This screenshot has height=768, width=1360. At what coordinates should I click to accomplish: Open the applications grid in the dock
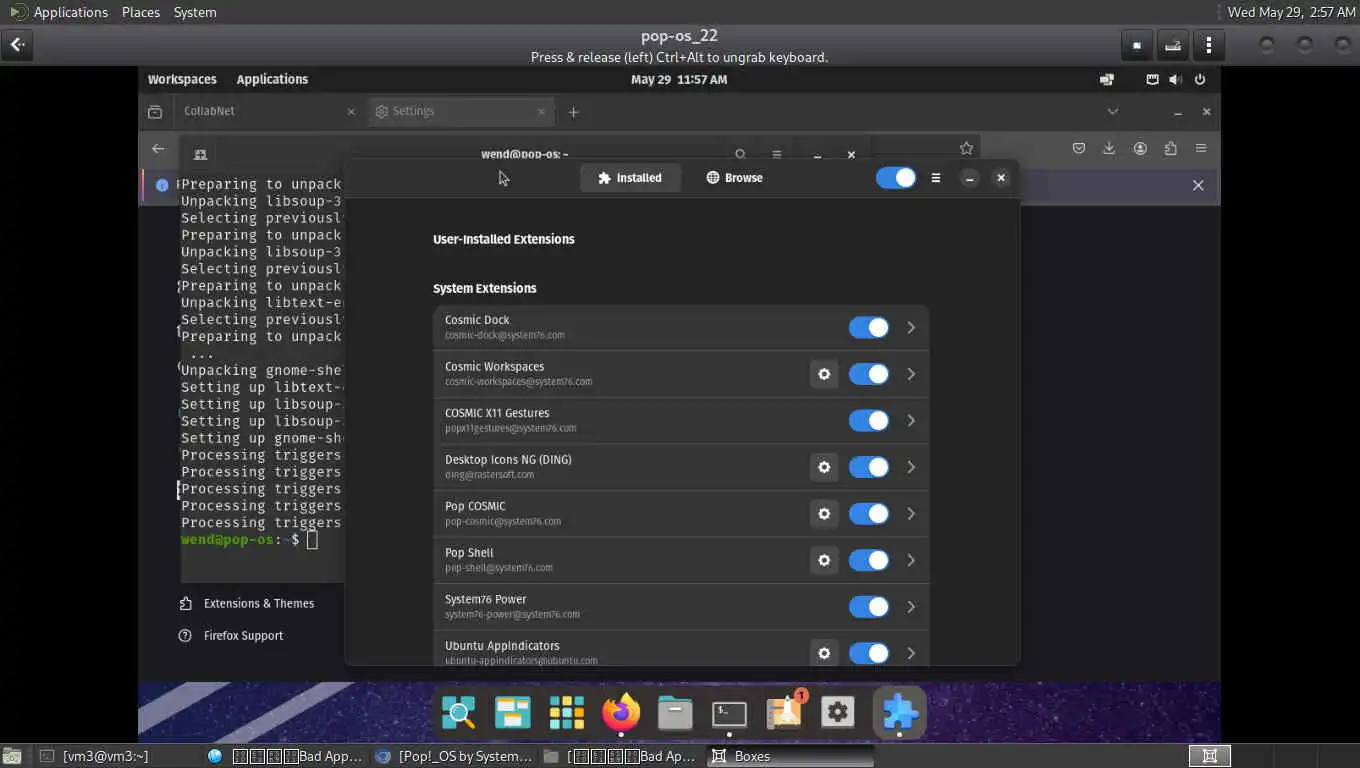567,713
